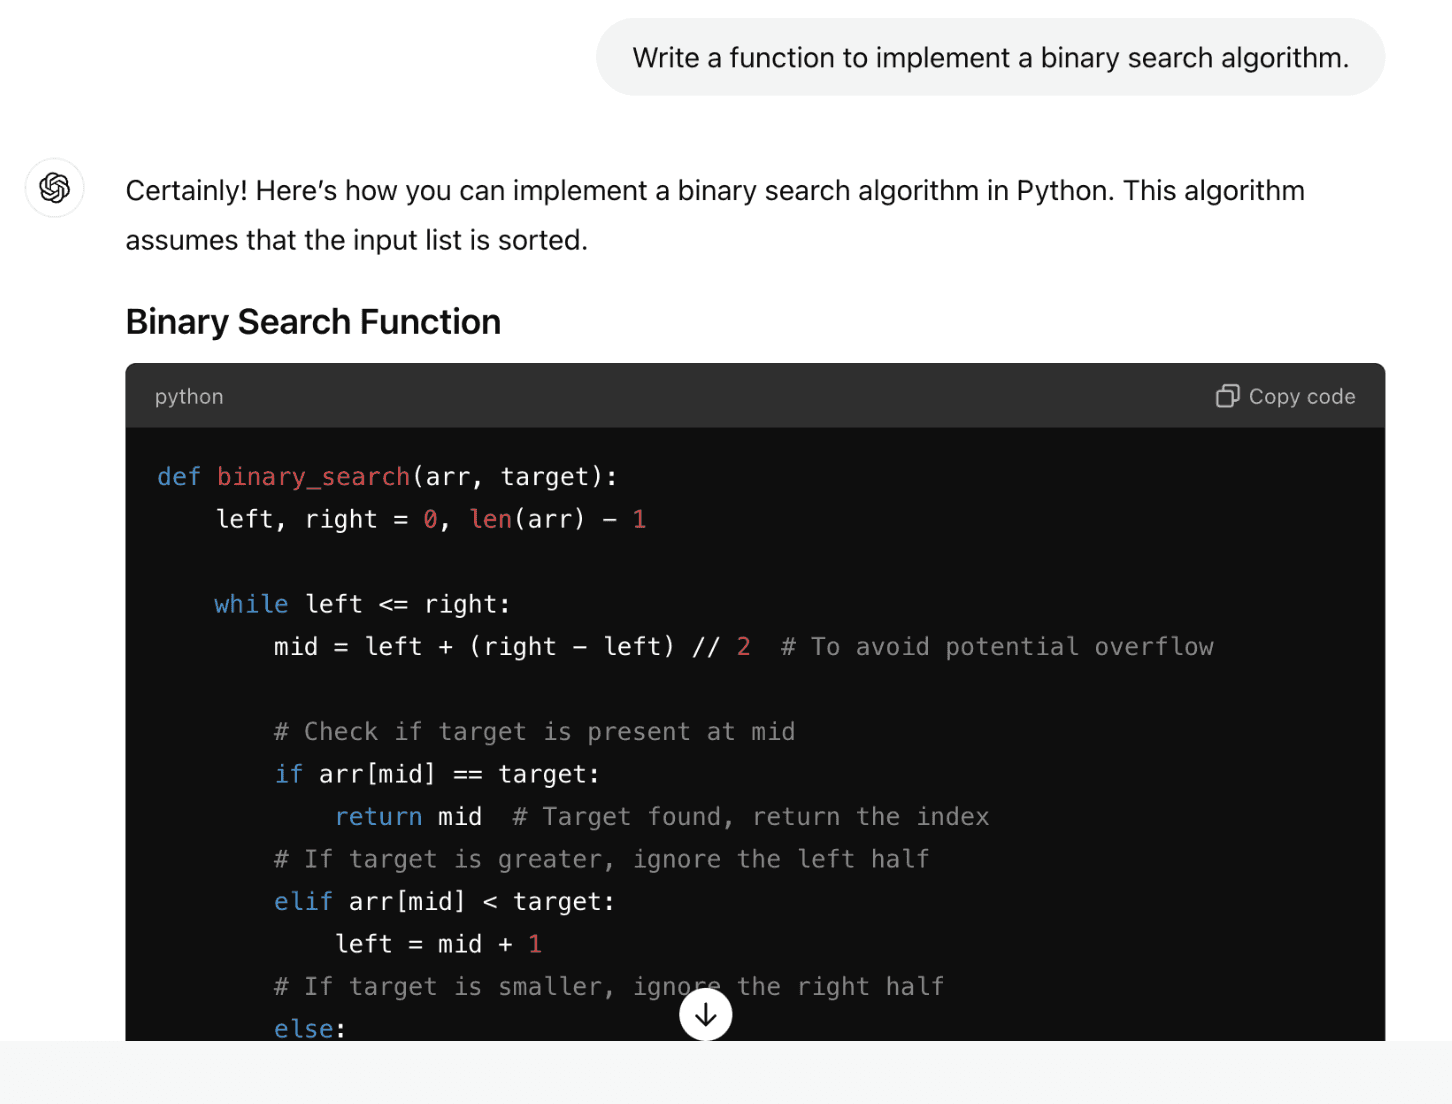Viewport: 1452px width, 1104px height.
Task: Click the 'mid = left + (right - left) // 2' code
Action: tap(512, 647)
